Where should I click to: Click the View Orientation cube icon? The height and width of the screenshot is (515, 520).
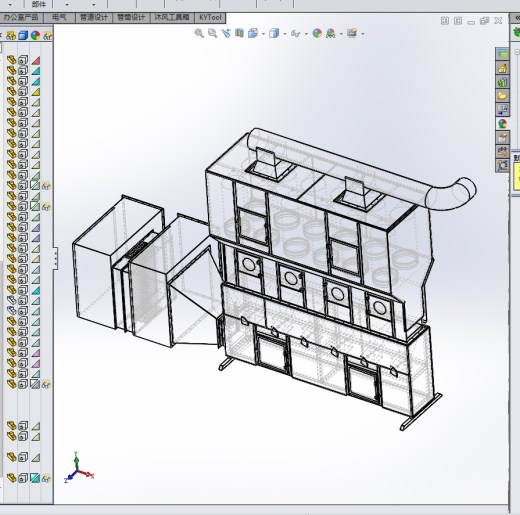[x=253, y=33]
